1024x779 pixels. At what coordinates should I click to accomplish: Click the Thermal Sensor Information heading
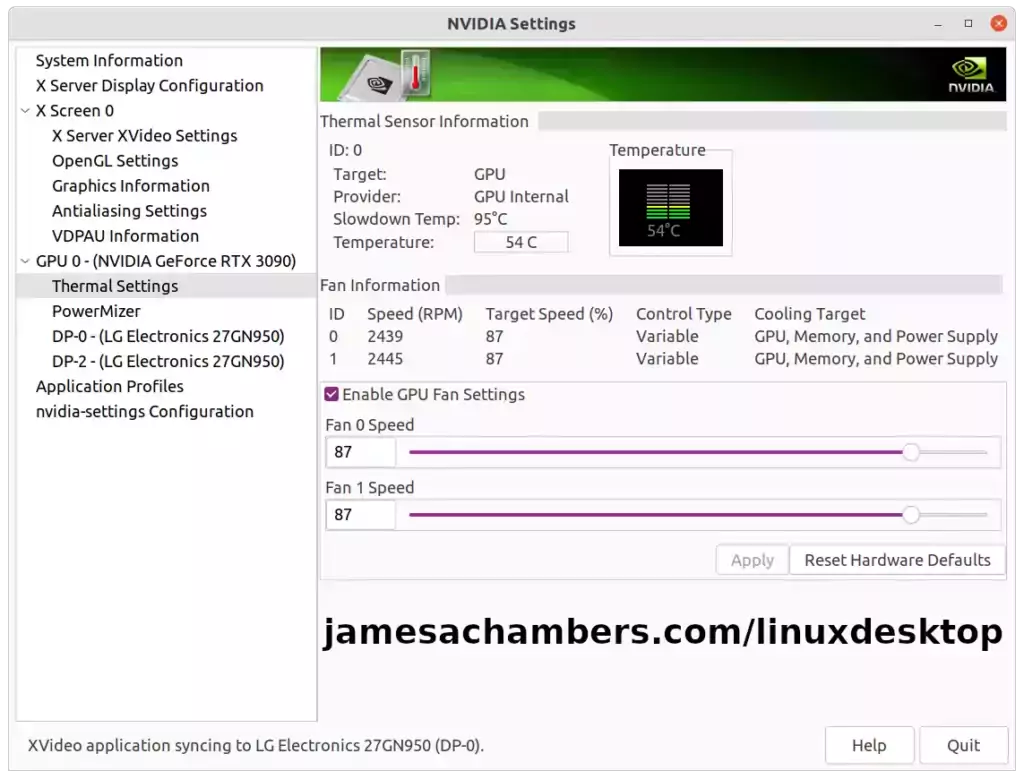point(424,121)
